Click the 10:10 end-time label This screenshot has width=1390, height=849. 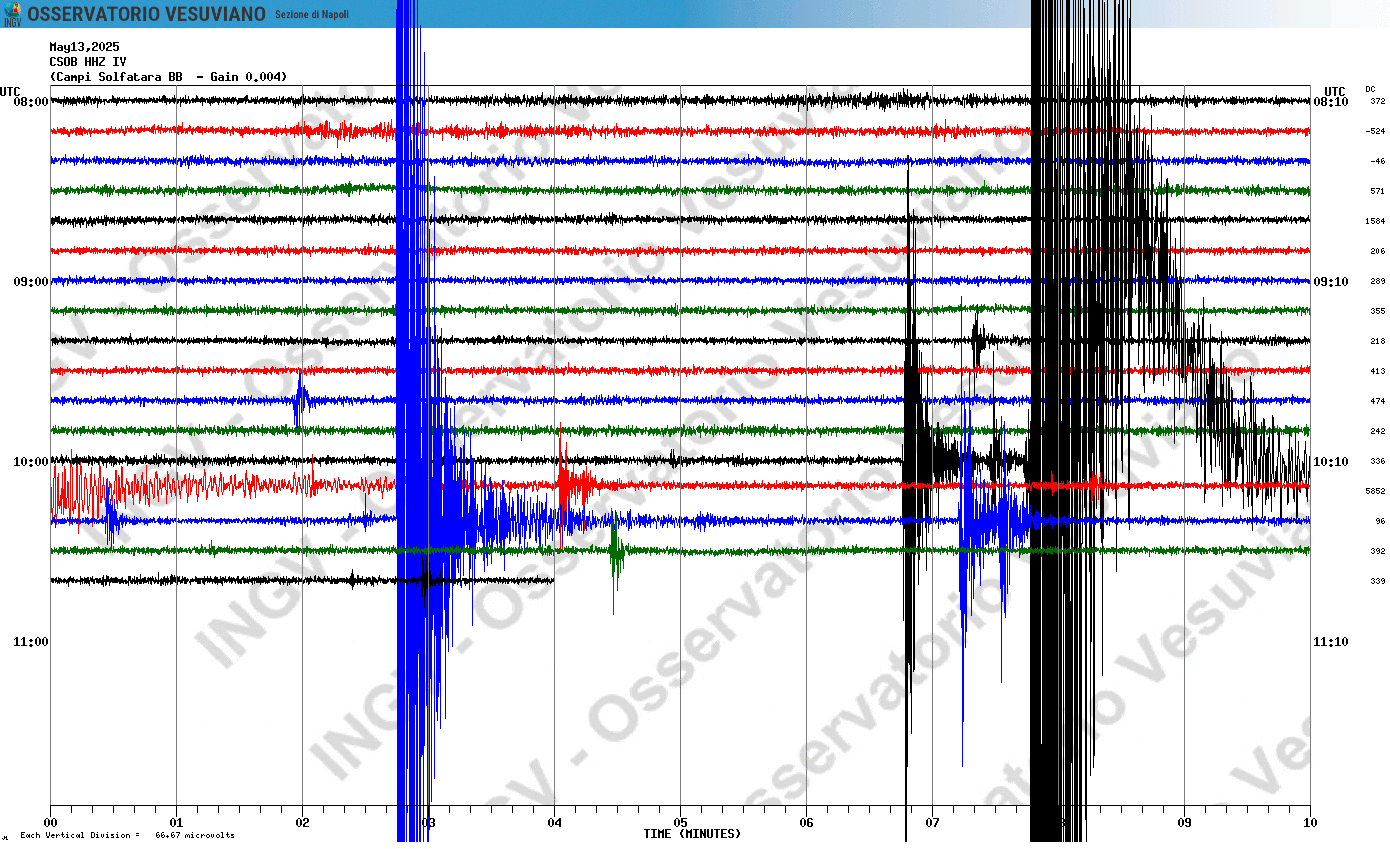[1330, 462]
